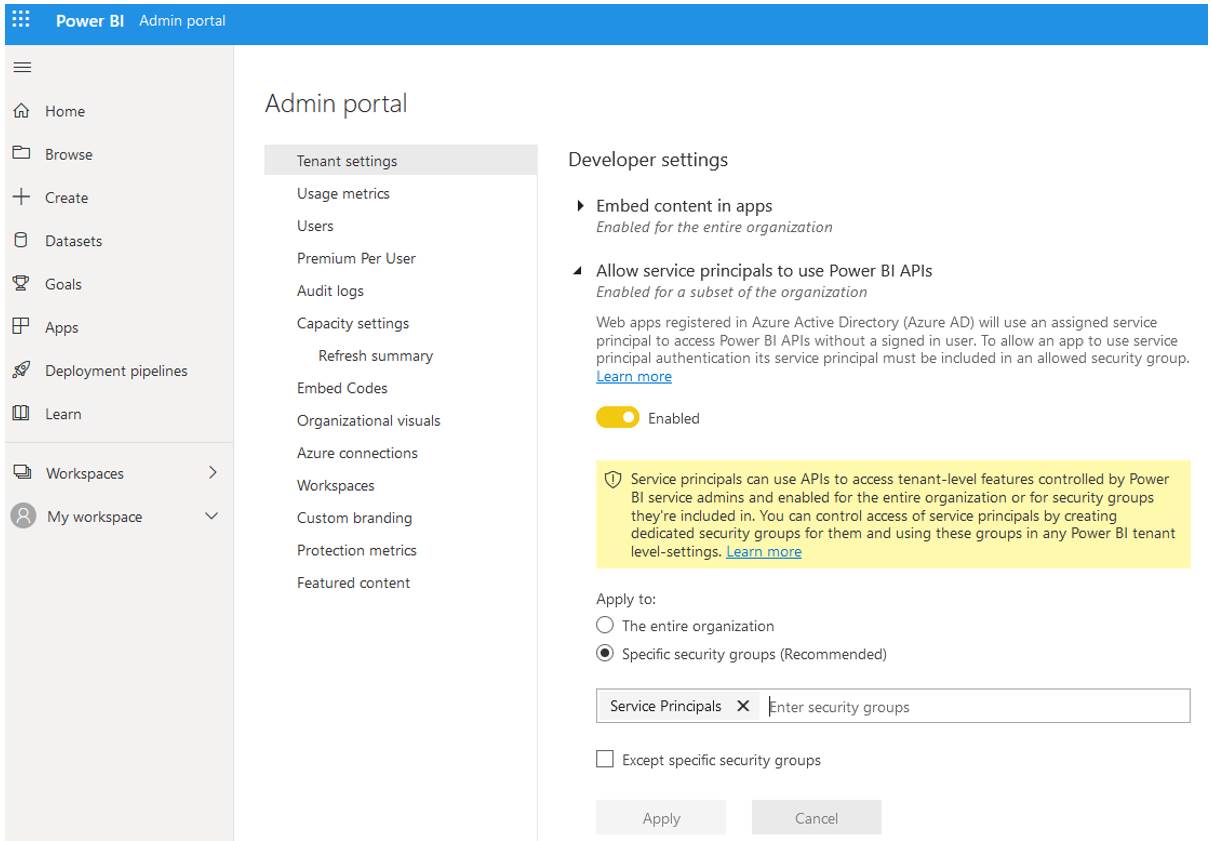The image size is (1212, 841).
Task: Click the Goals trophy icon
Action: (x=21, y=283)
